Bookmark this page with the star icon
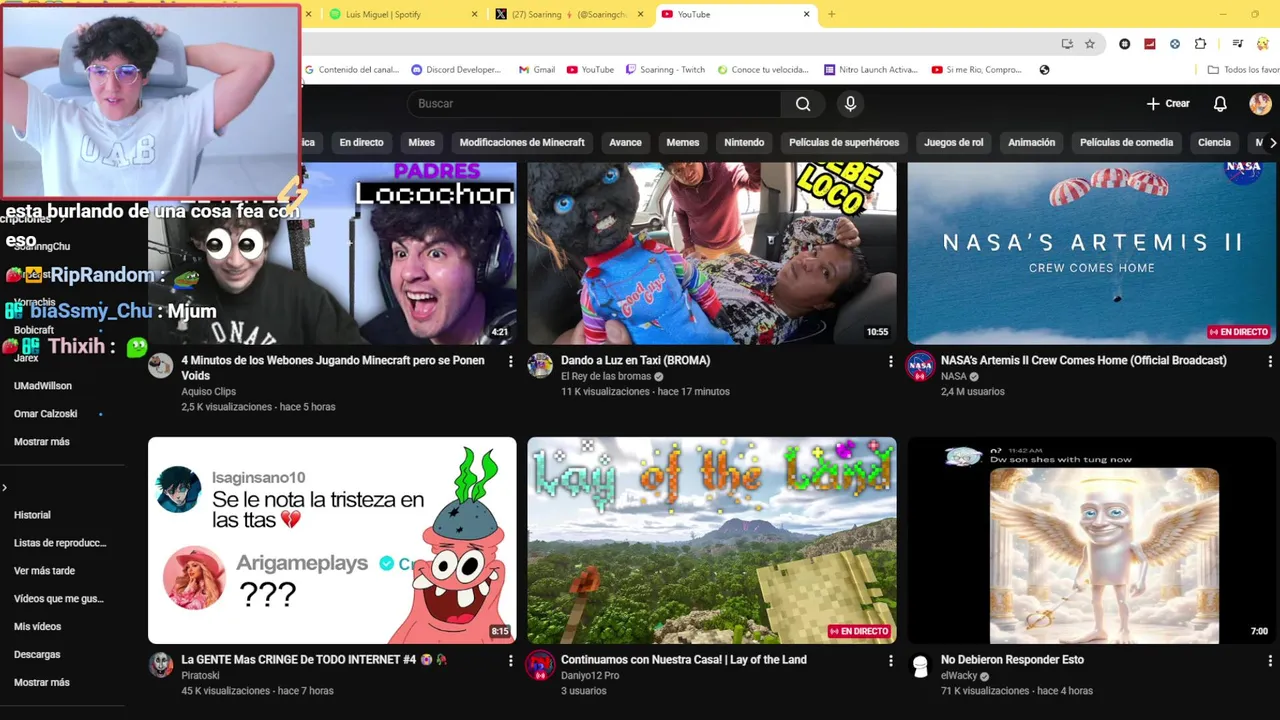Viewport: 1280px width, 720px height. (1090, 44)
